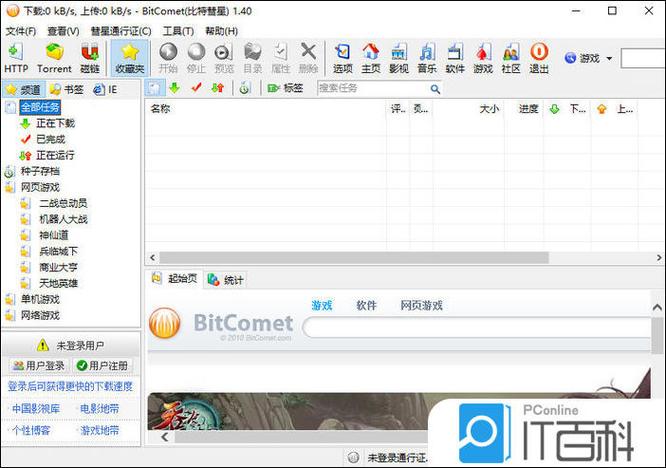Click the 磁链 magnet link icon
This screenshot has width=666, height=468.
click(x=90, y=58)
